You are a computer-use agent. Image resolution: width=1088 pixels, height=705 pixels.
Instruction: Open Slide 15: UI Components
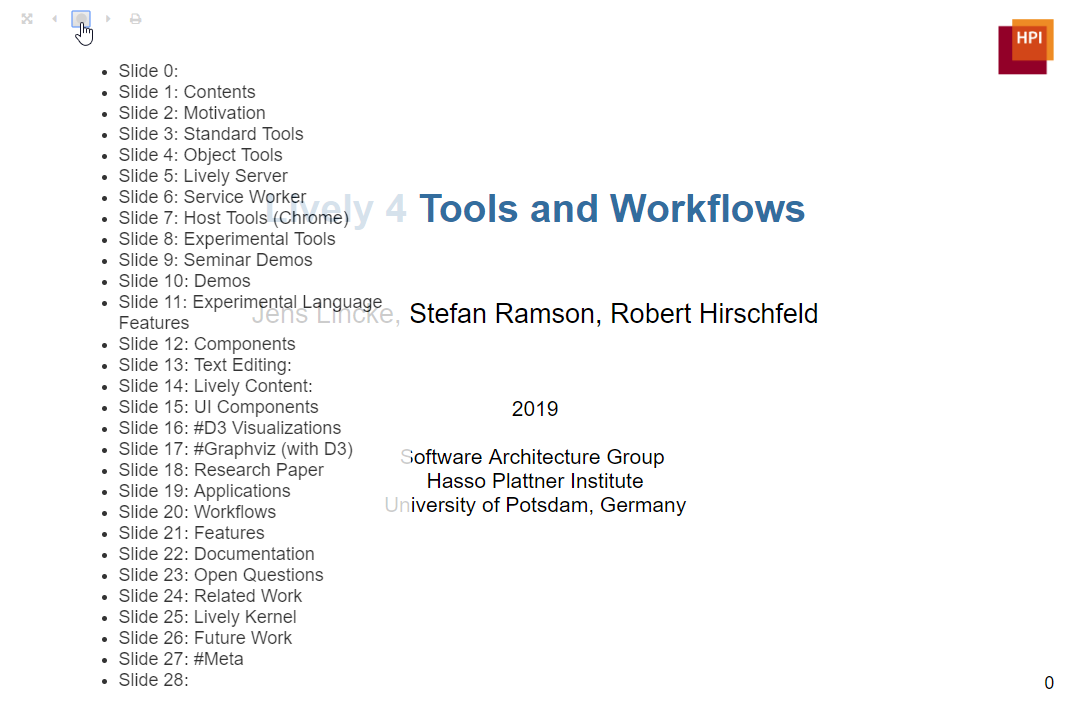[218, 407]
